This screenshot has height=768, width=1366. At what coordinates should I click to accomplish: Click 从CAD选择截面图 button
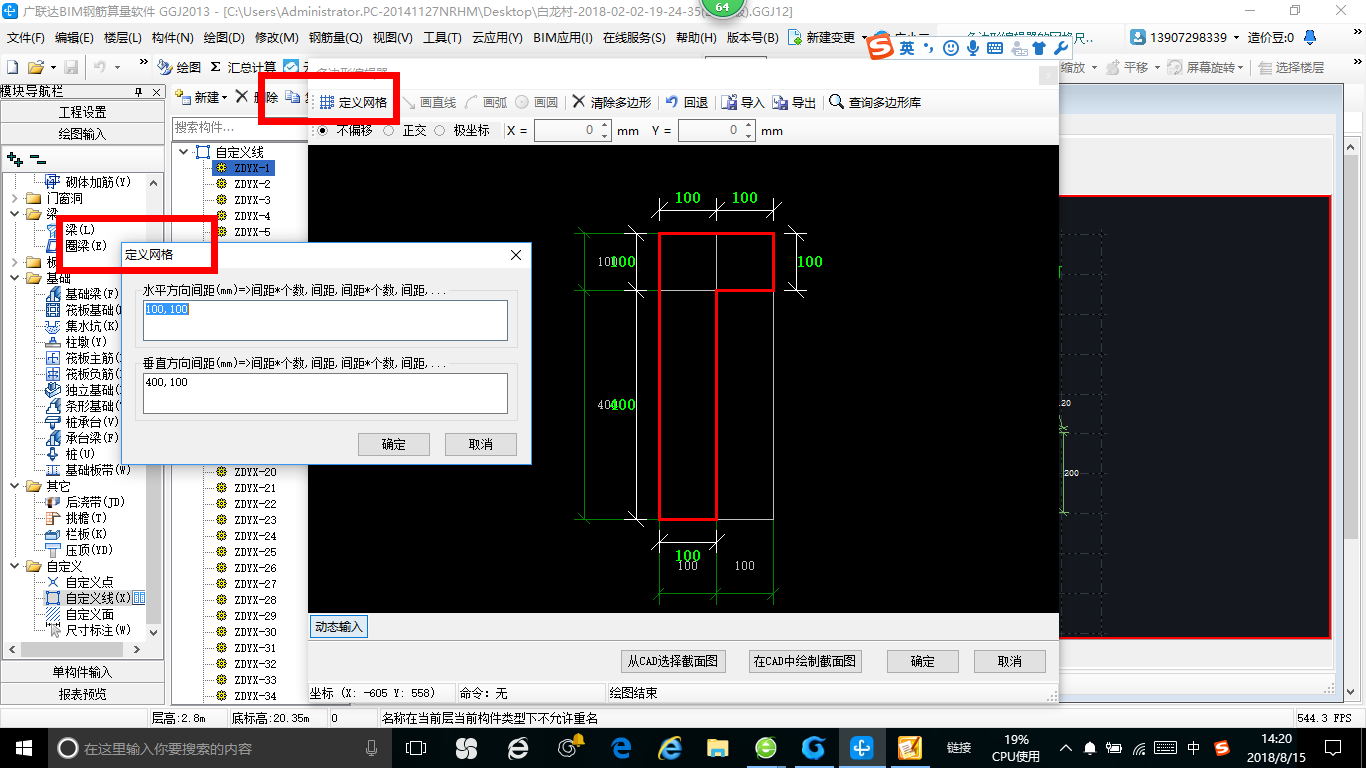(672, 661)
